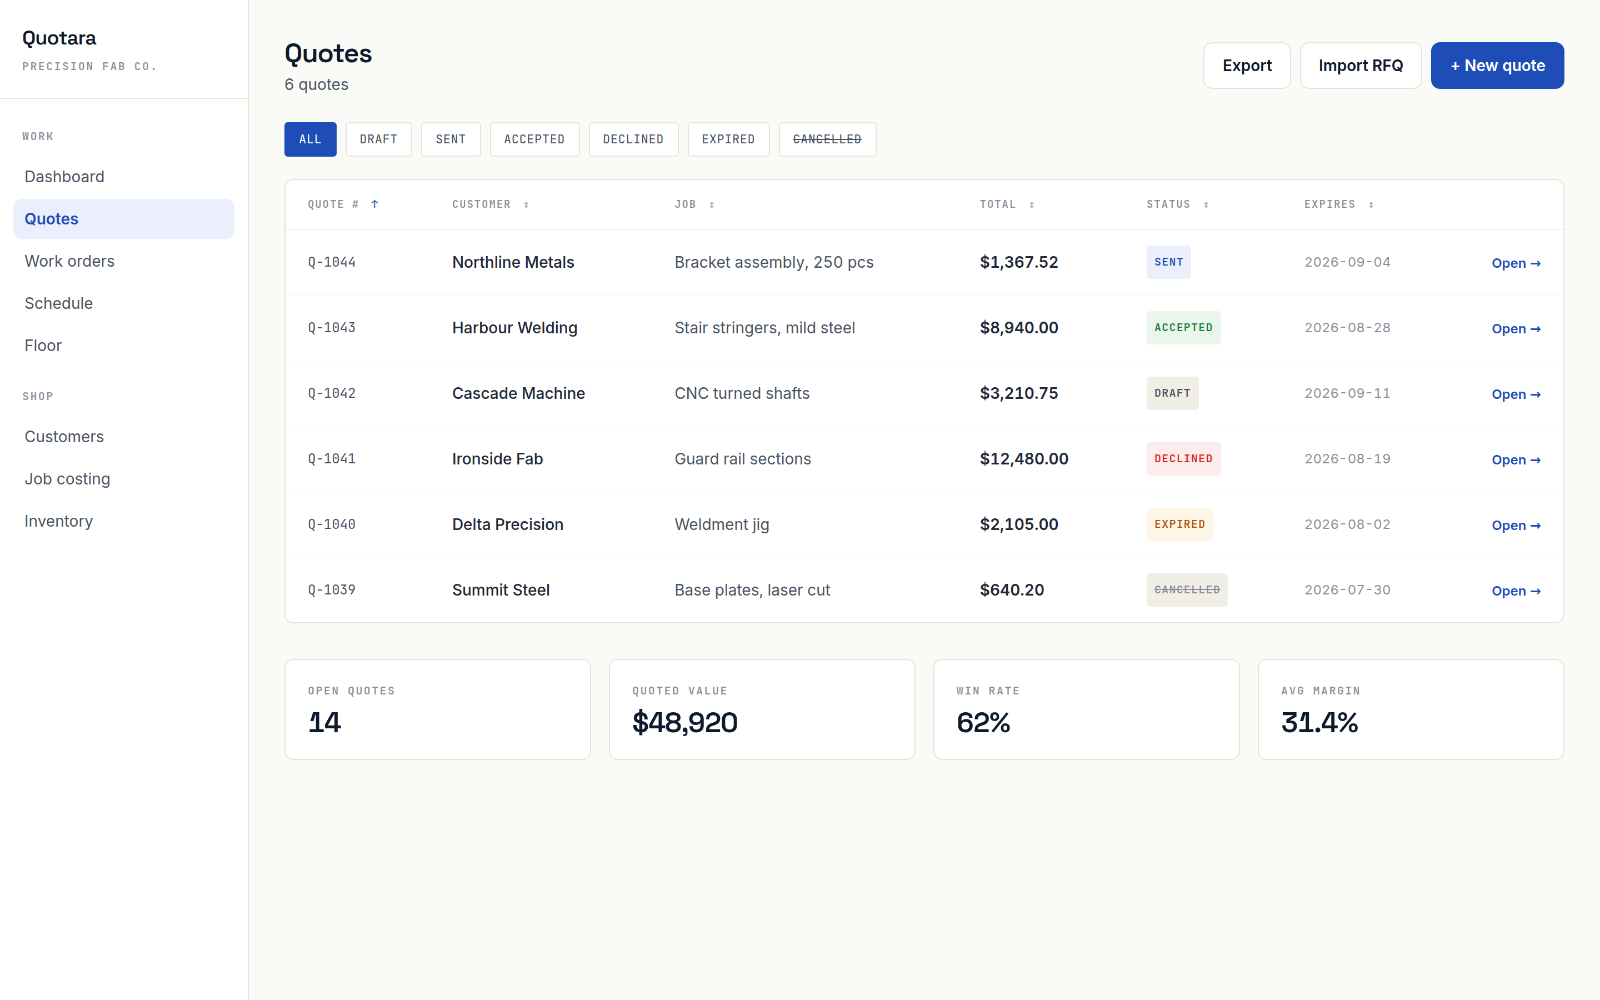The height and width of the screenshot is (1000, 1600).
Task: Open quote Q-1039 for Summit Steel
Action: click(x=1516, y=590)
